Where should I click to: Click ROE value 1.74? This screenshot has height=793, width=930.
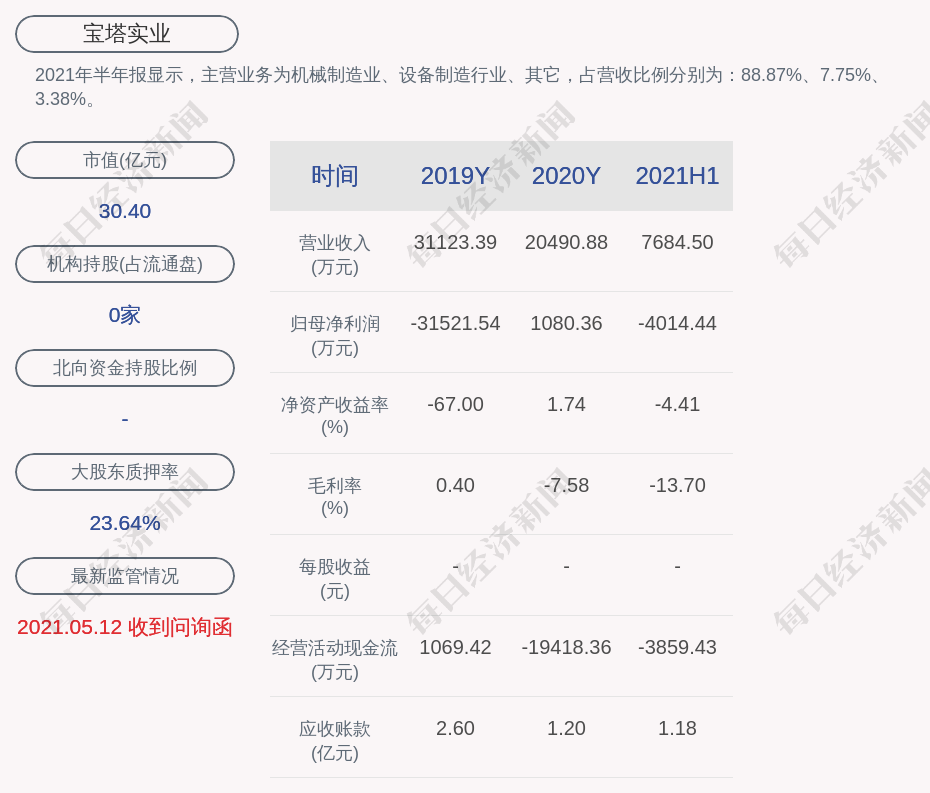(566, 405)
